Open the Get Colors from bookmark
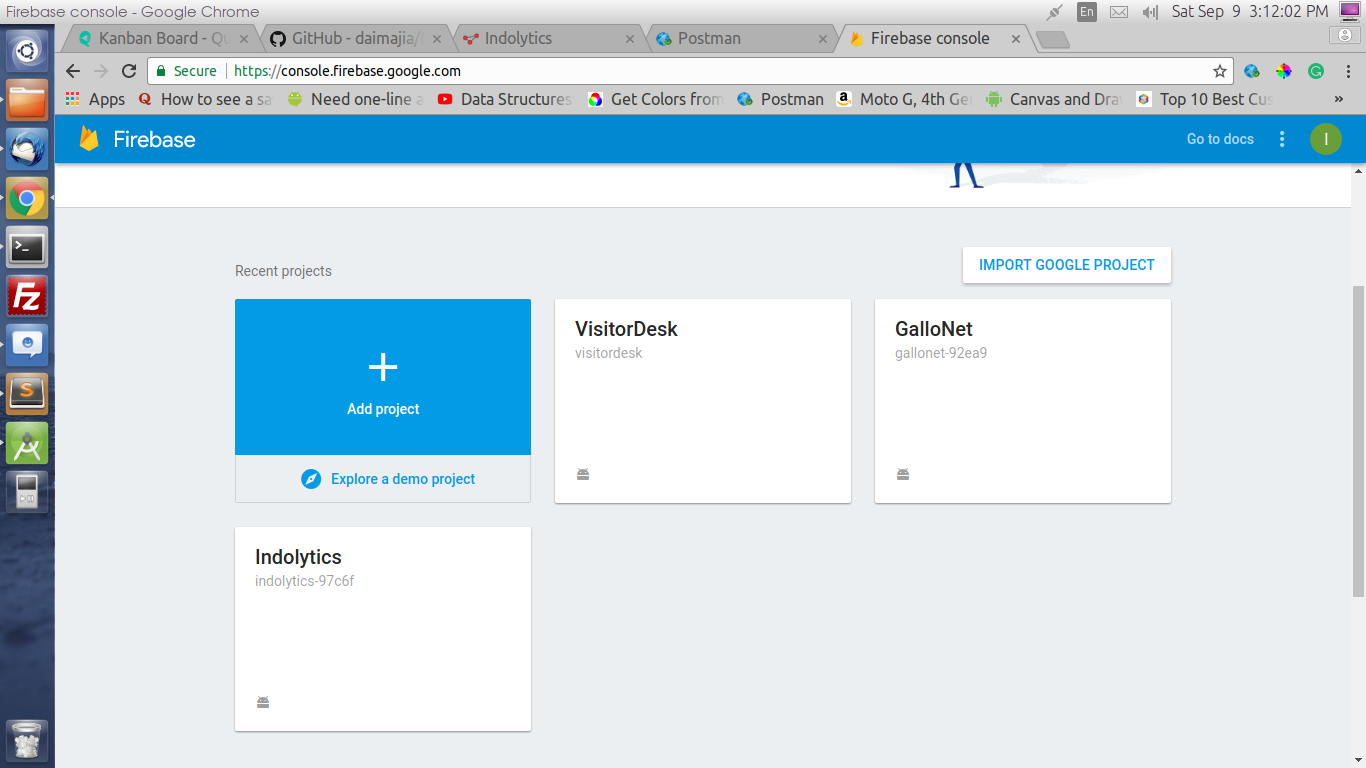Screen dimensions: 1366x768 [x=655, y=99]
